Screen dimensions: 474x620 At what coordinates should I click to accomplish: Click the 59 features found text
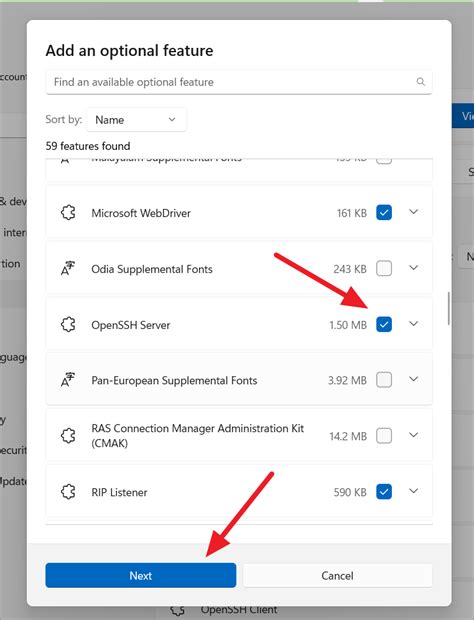pos(88,146)
